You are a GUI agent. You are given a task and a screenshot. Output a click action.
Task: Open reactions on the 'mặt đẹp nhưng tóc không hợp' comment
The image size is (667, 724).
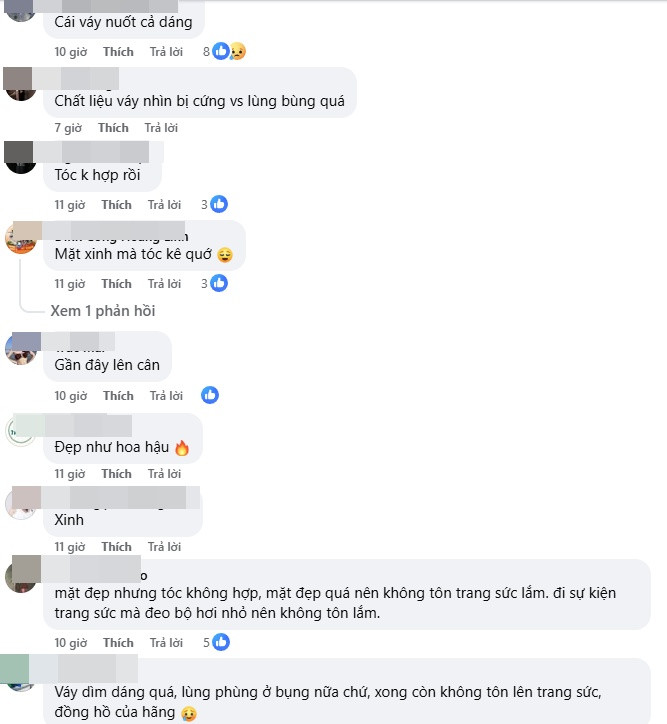(x=216, y=642)
